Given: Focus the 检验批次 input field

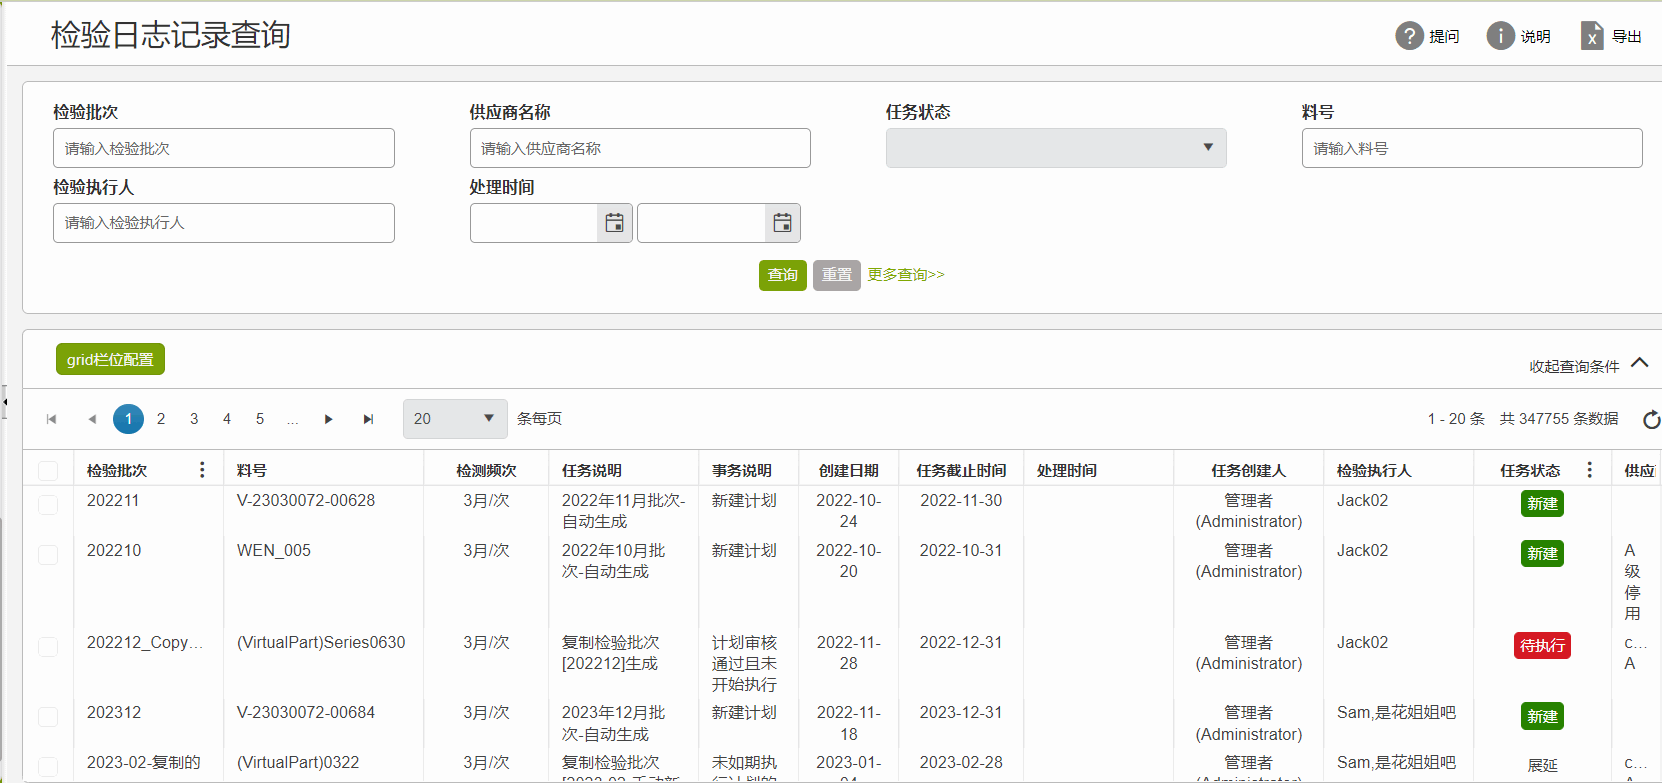Looking at the screenshot, I should [224, 148].
